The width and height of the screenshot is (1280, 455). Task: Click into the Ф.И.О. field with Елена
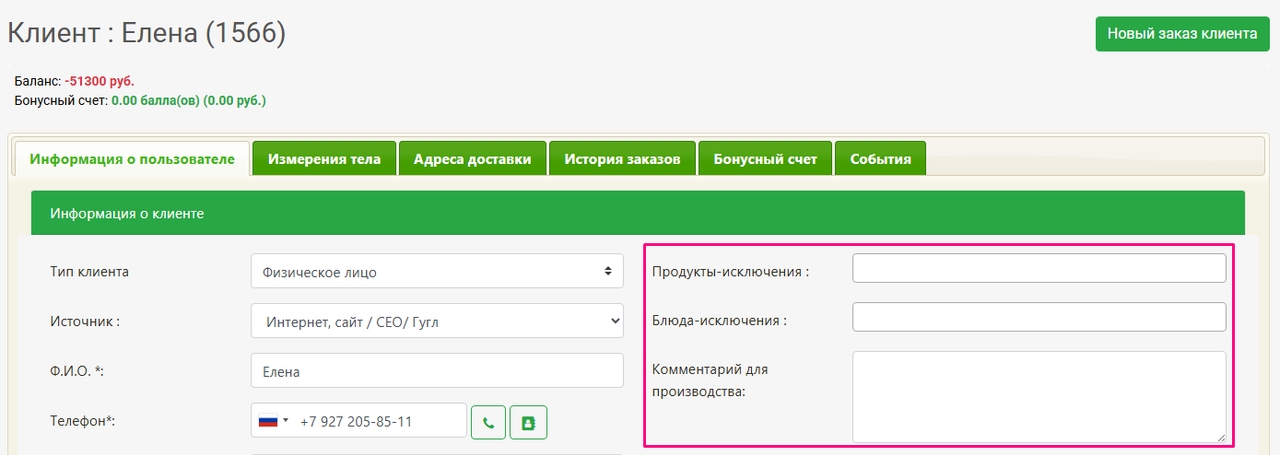pos(436,372)
